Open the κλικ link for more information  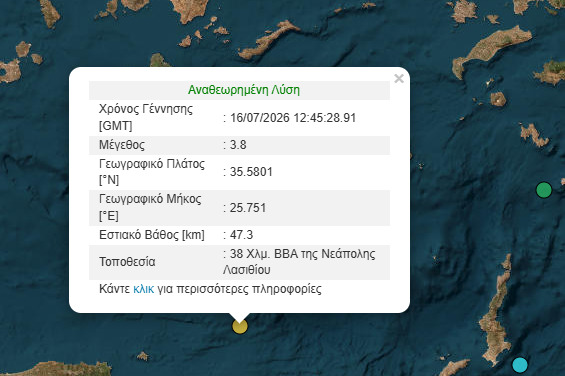click(x=143, y=289)
